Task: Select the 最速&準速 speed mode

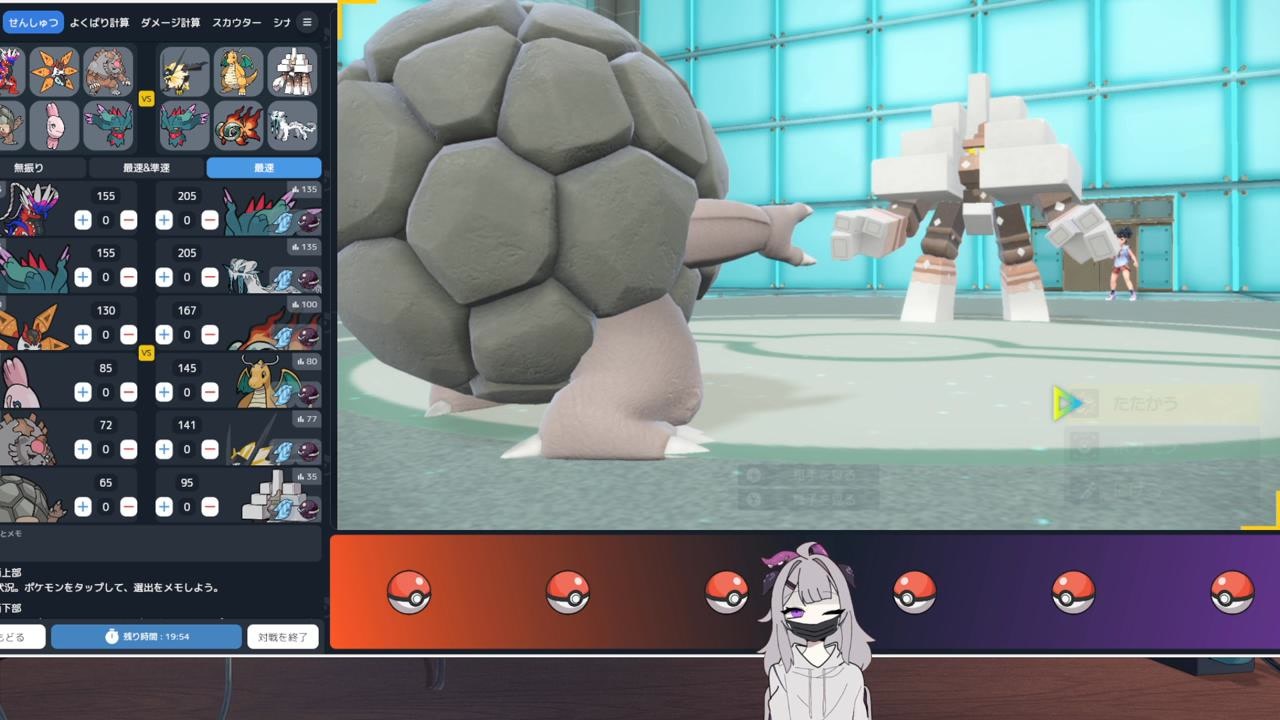Action: [x=146, y=168]
